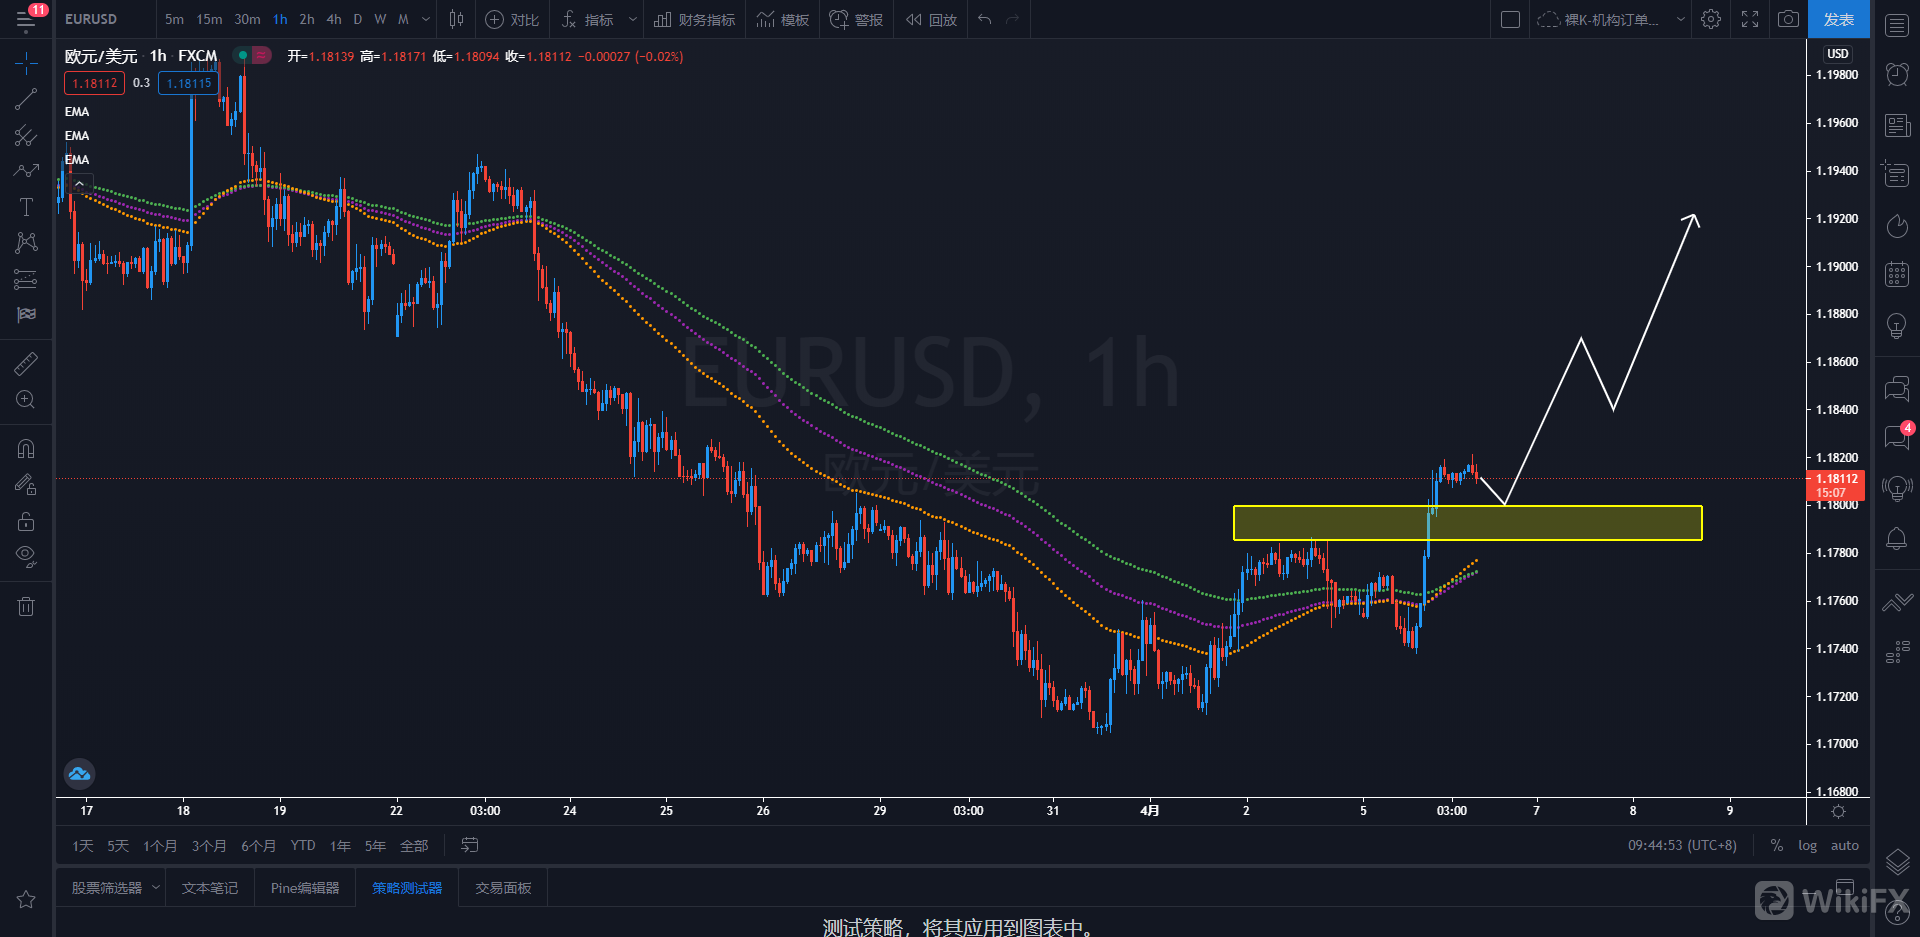Open the USD currency selector
Screen dimensions: 1920x937
pos(1838,54)
